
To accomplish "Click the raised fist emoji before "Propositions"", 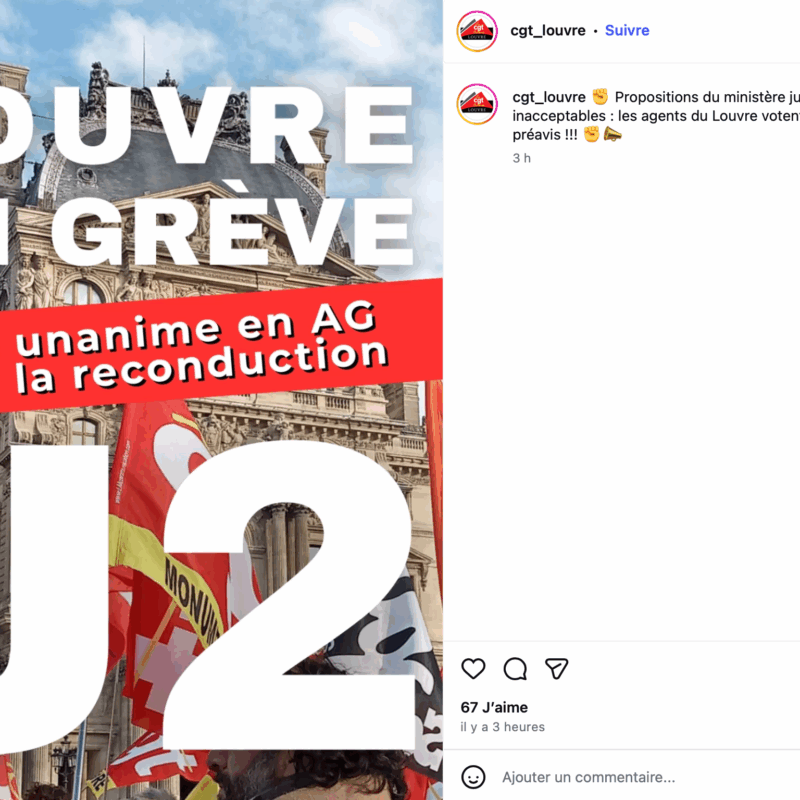I will pos(600,96).
